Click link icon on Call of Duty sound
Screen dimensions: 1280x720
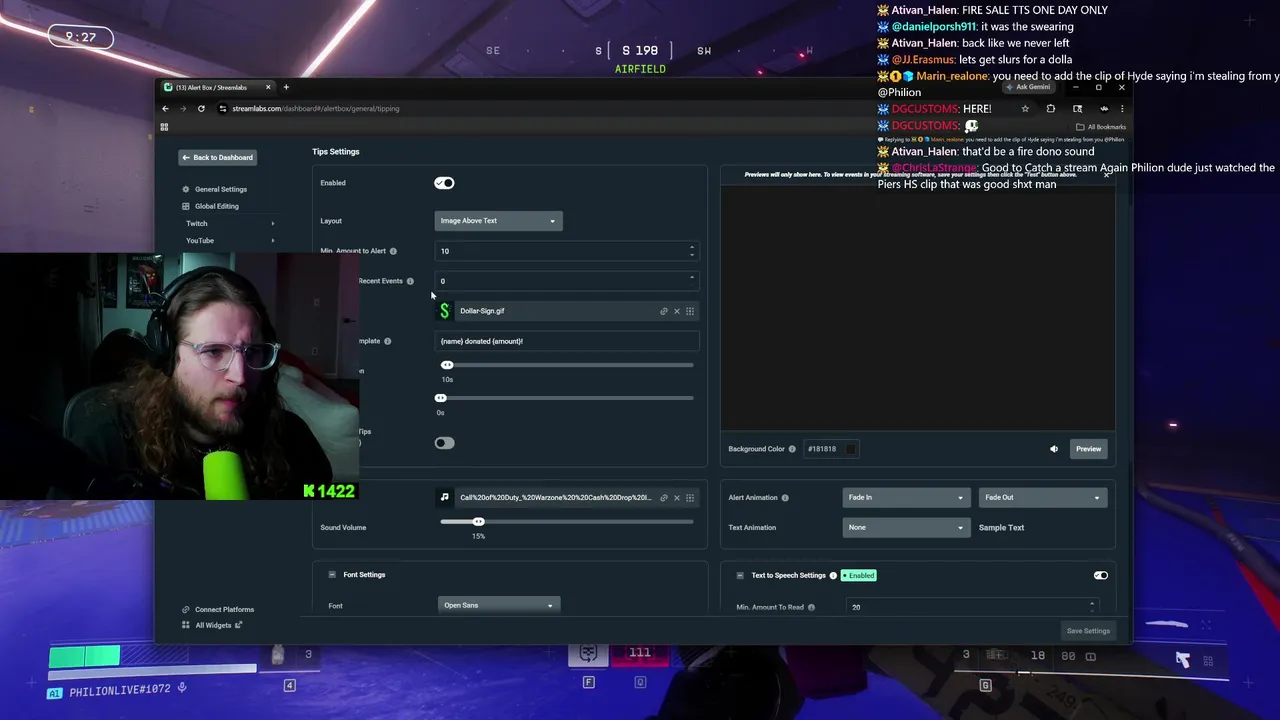click(663, 497)
